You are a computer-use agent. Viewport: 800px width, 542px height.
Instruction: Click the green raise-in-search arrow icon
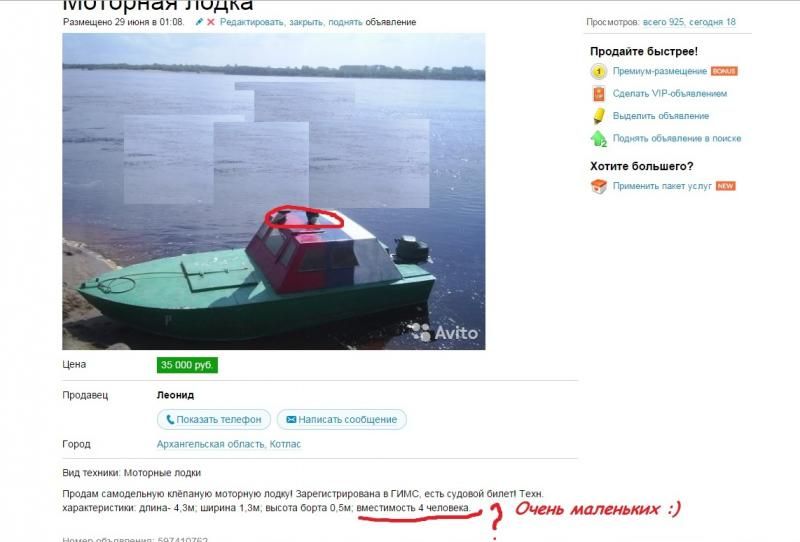click(x=598, y=138)
